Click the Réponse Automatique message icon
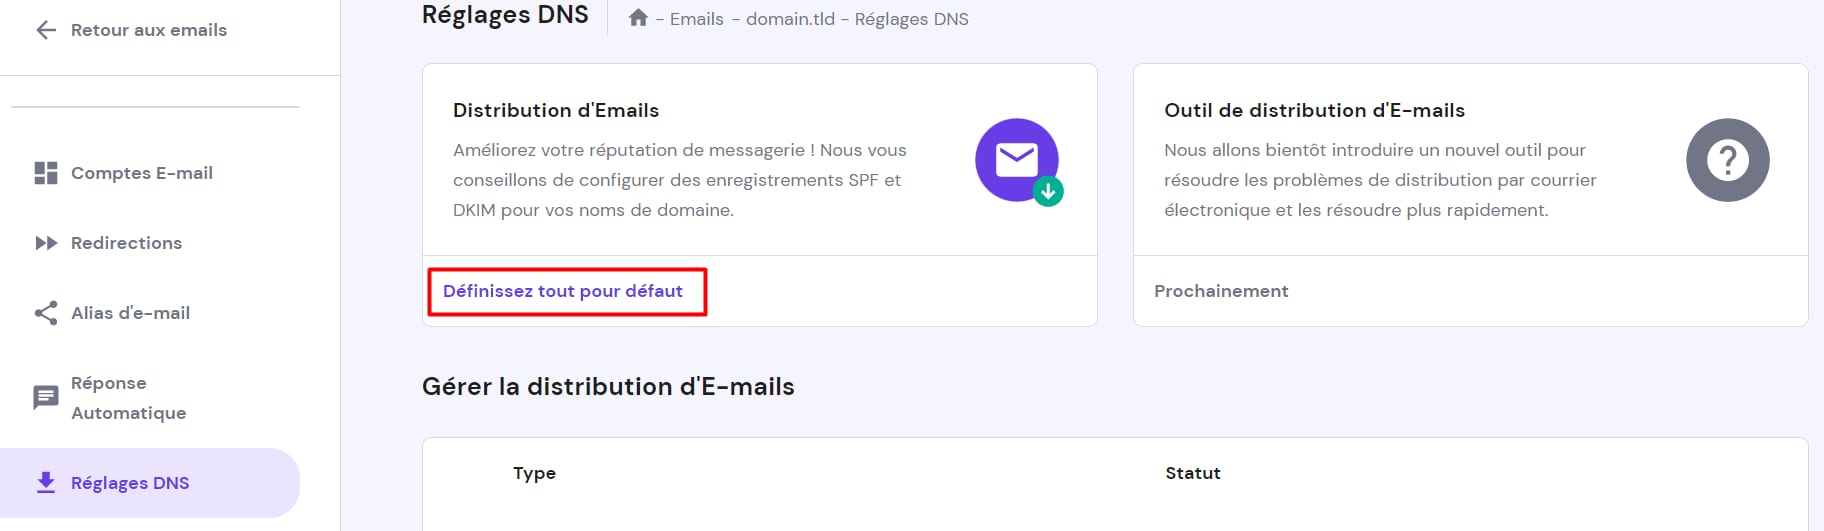 coord(46,398)
